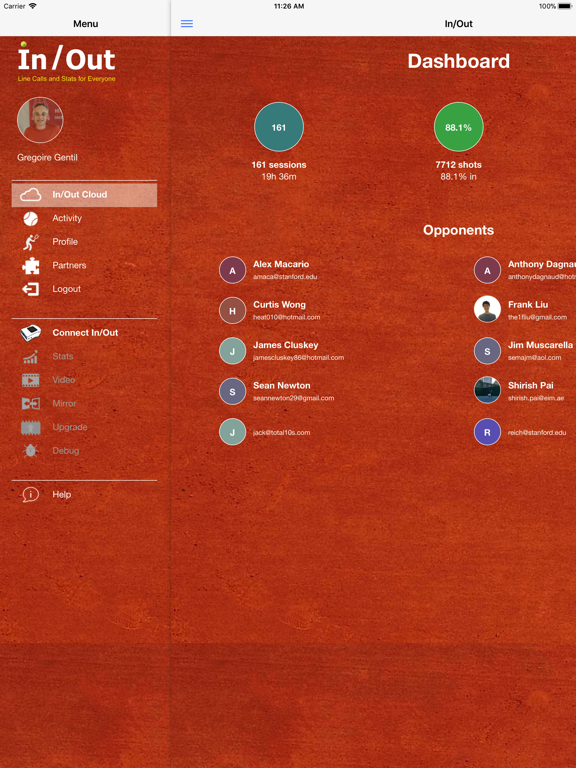Viewport: 576px width, 768px height.
Task: Click Frank Liu's photo avatar
Action: (x=487, y=309)
